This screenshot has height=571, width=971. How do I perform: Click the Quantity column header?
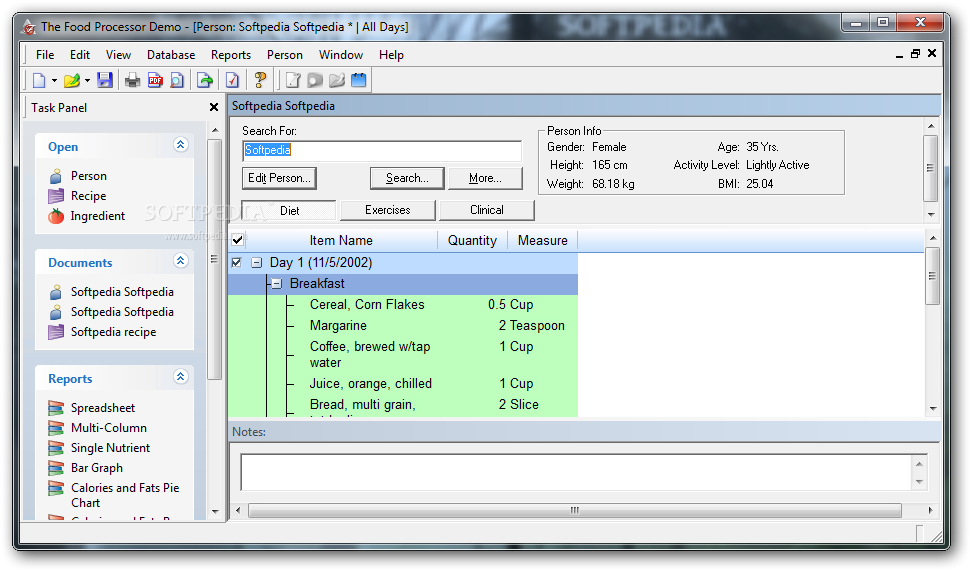pyautogui.click(x=472, y=240)
